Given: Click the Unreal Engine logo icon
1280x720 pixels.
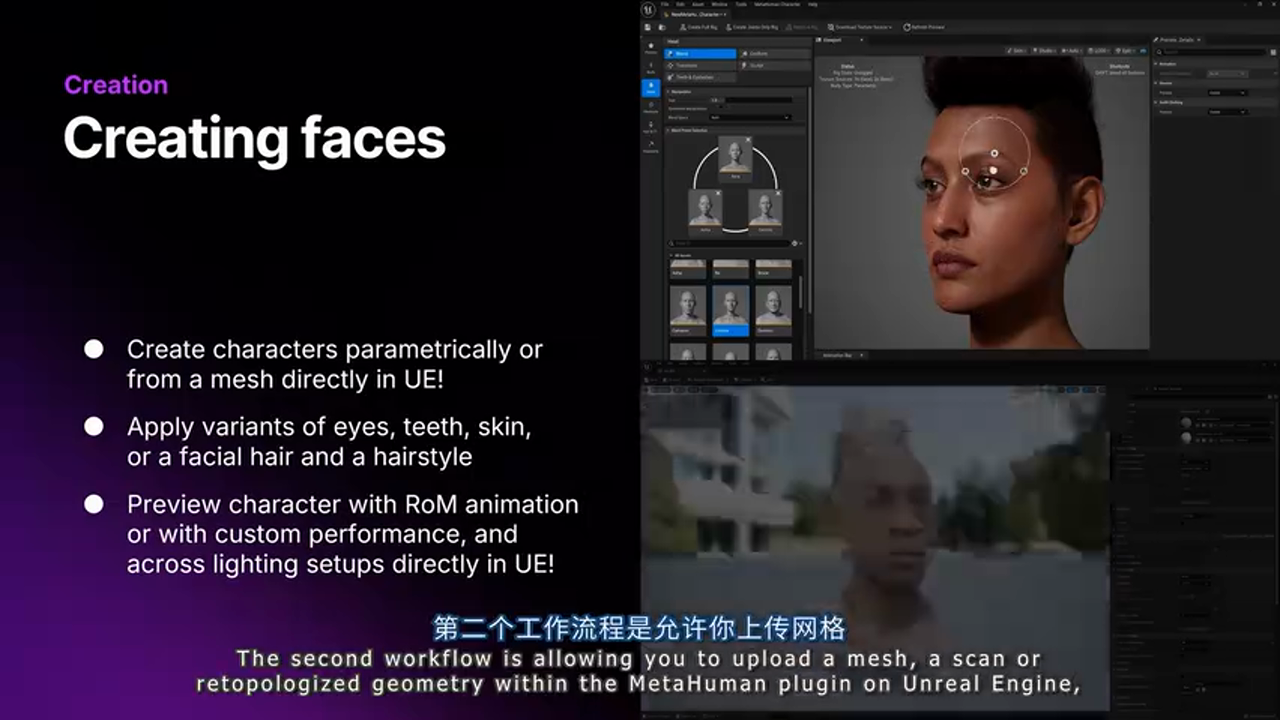Looking at the screenshot, I should coord(648,9).
